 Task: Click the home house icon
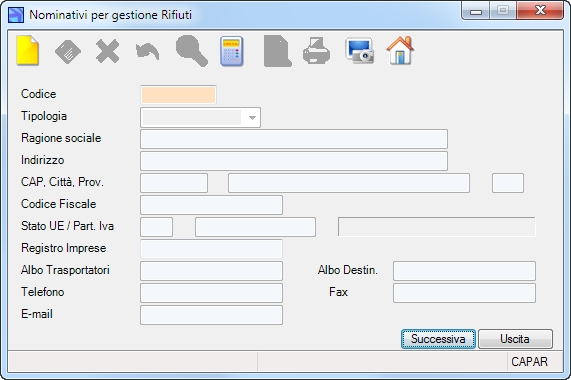400,51
